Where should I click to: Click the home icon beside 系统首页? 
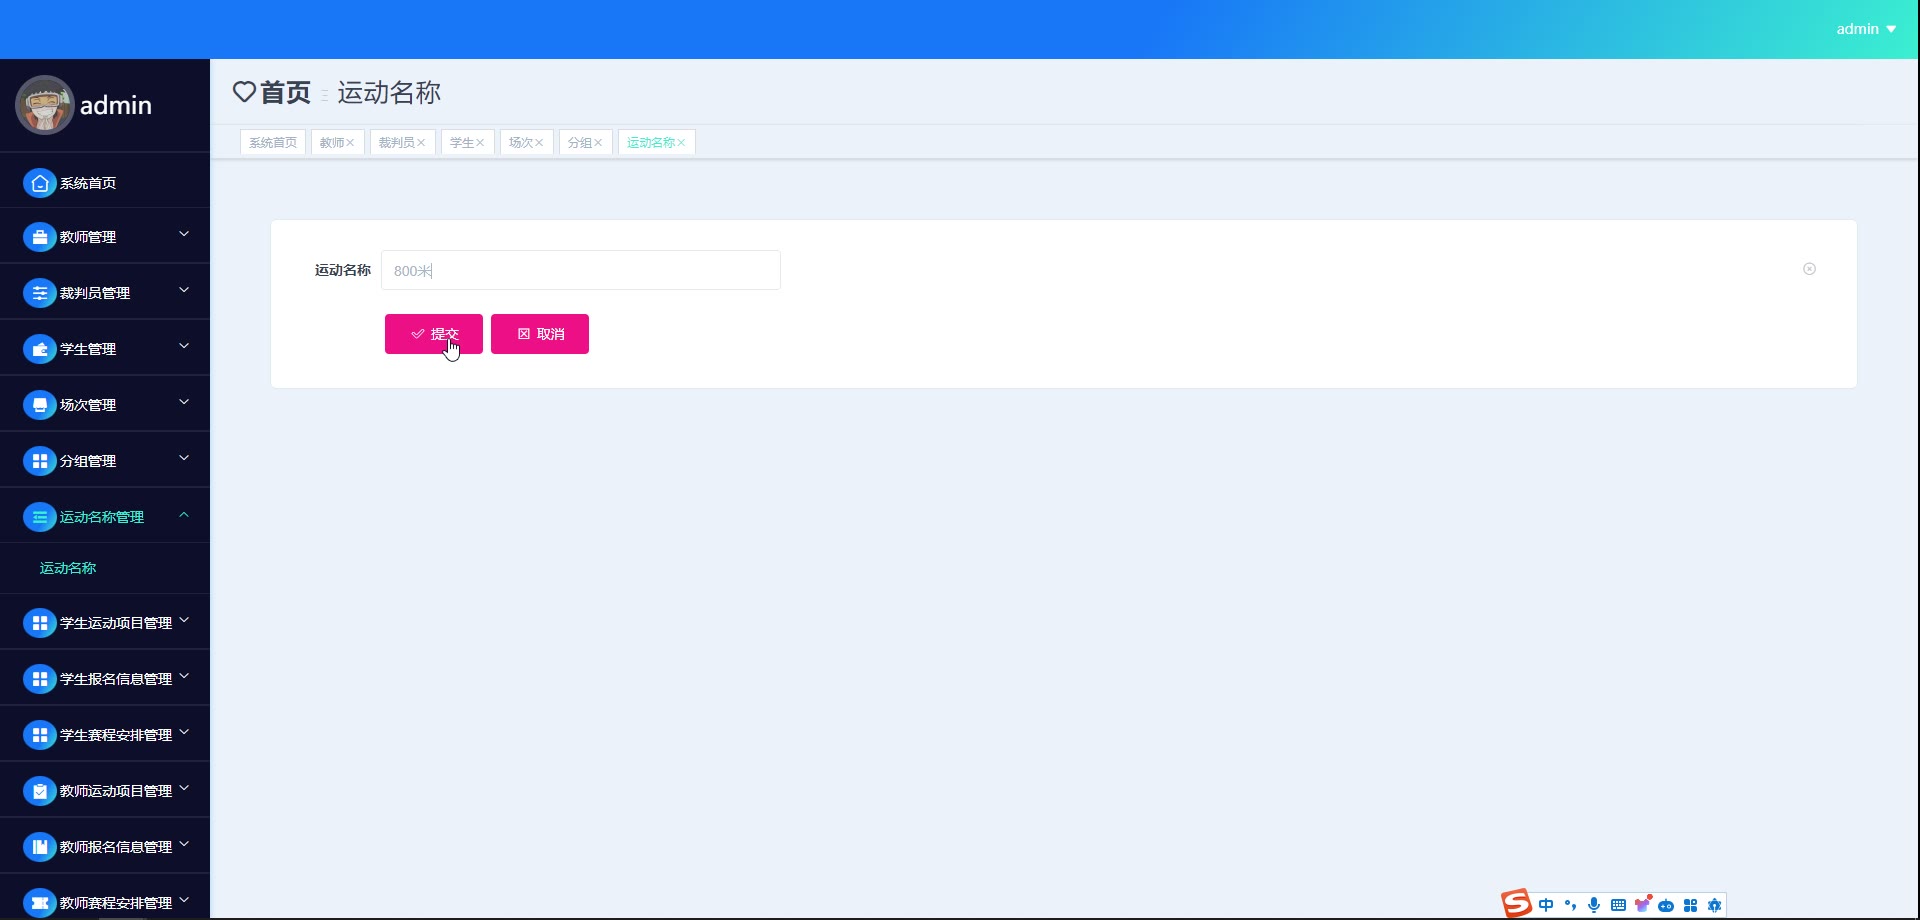(40, 183)
